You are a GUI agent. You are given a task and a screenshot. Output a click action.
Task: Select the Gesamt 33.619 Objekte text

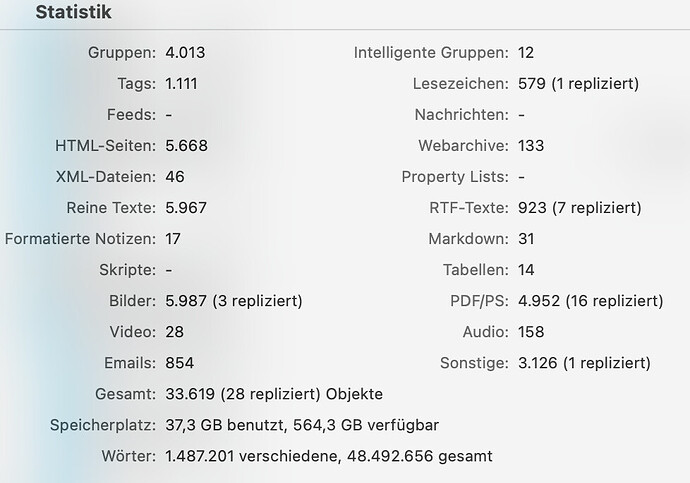tap(274, 394)
